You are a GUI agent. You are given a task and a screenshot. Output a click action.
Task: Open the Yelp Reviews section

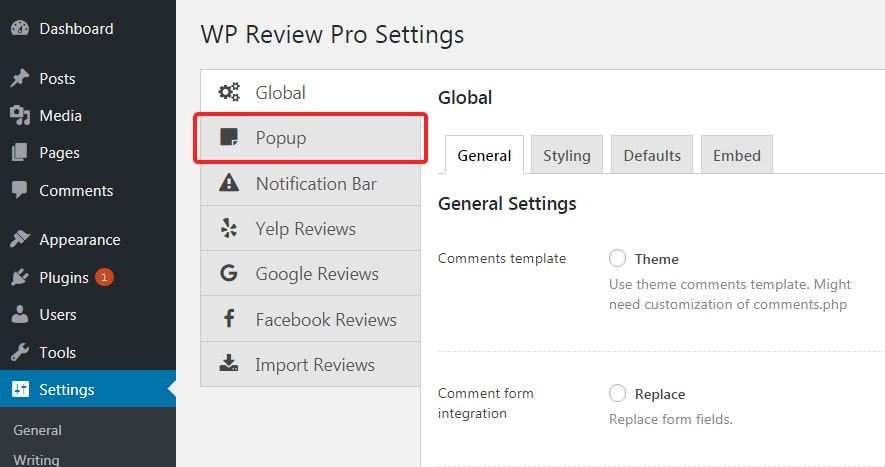tap(310, 228)
